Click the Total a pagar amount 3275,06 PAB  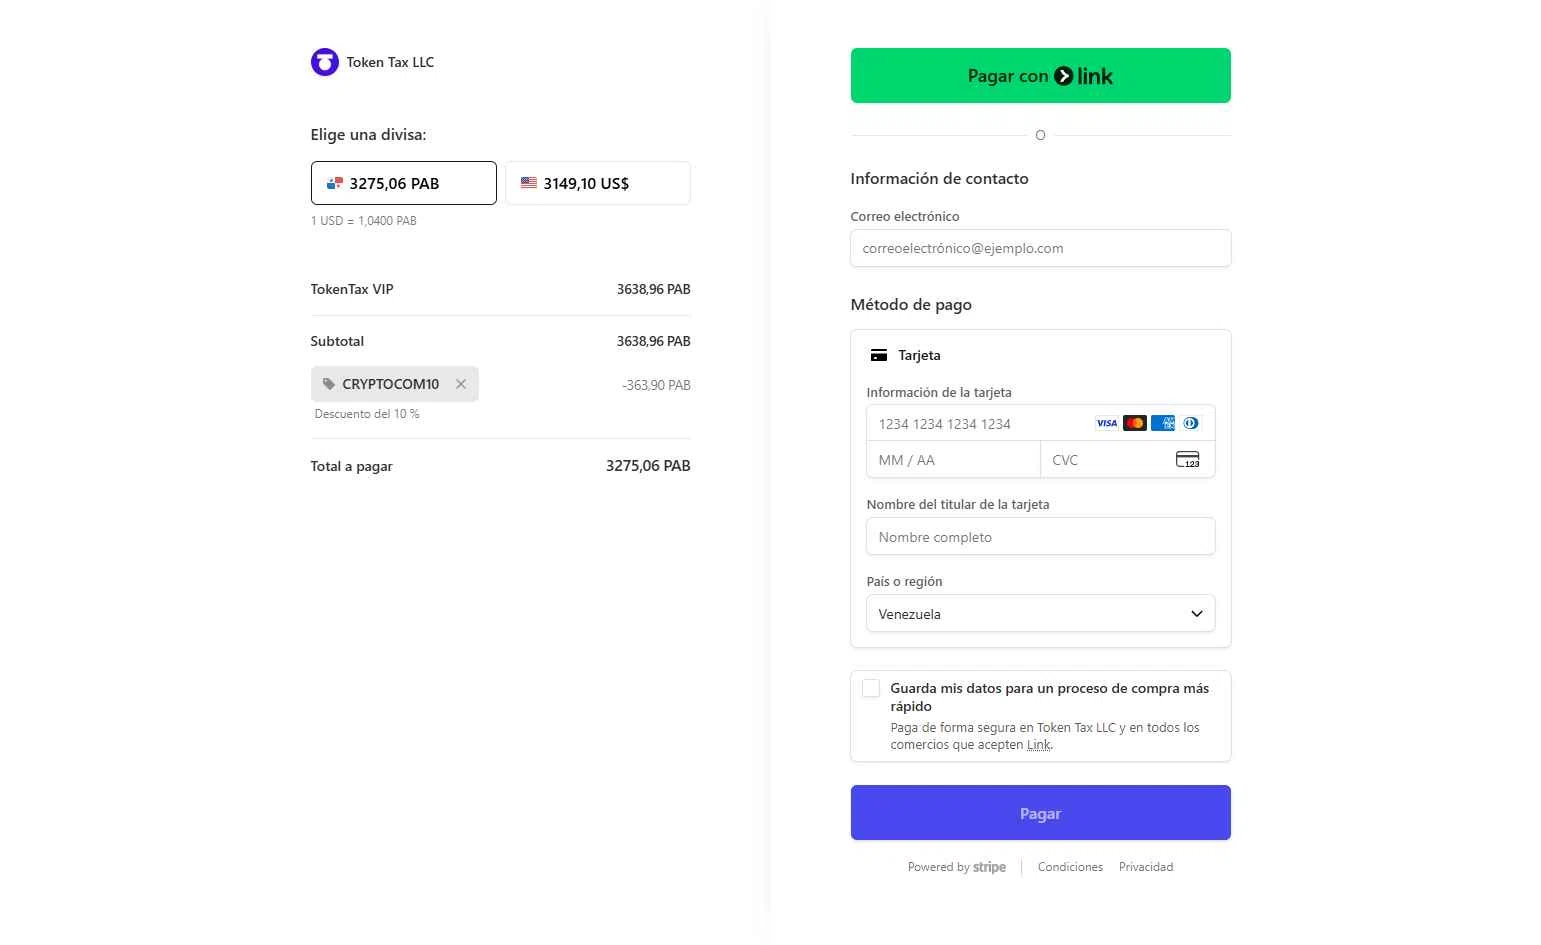coord(648,466)
